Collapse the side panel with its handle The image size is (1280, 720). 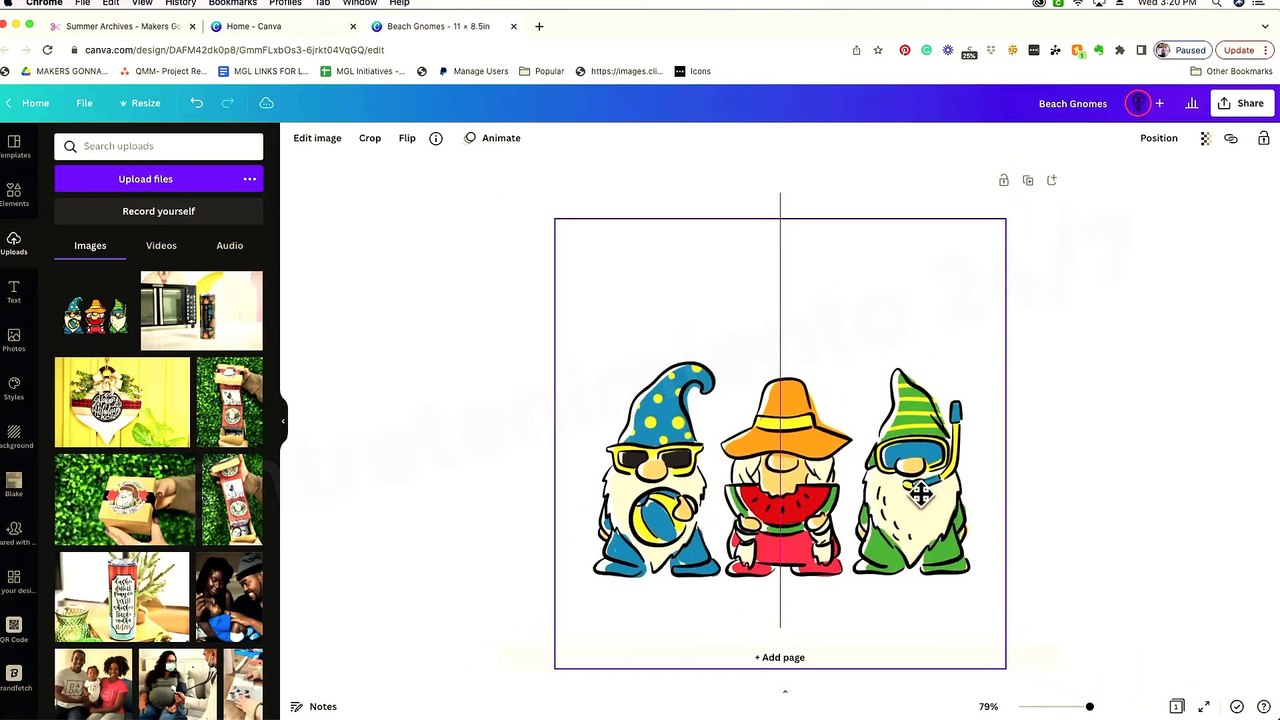coord(284,421)
